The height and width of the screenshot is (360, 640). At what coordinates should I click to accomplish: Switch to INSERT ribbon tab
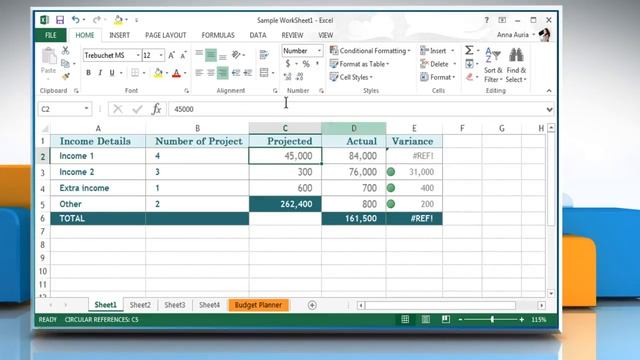[119, 36]
